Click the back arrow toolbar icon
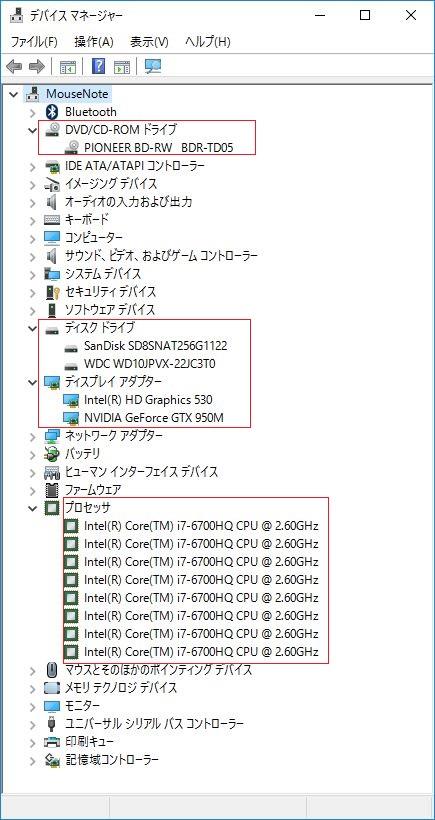435x820 pixels. (x=14, y=66)
